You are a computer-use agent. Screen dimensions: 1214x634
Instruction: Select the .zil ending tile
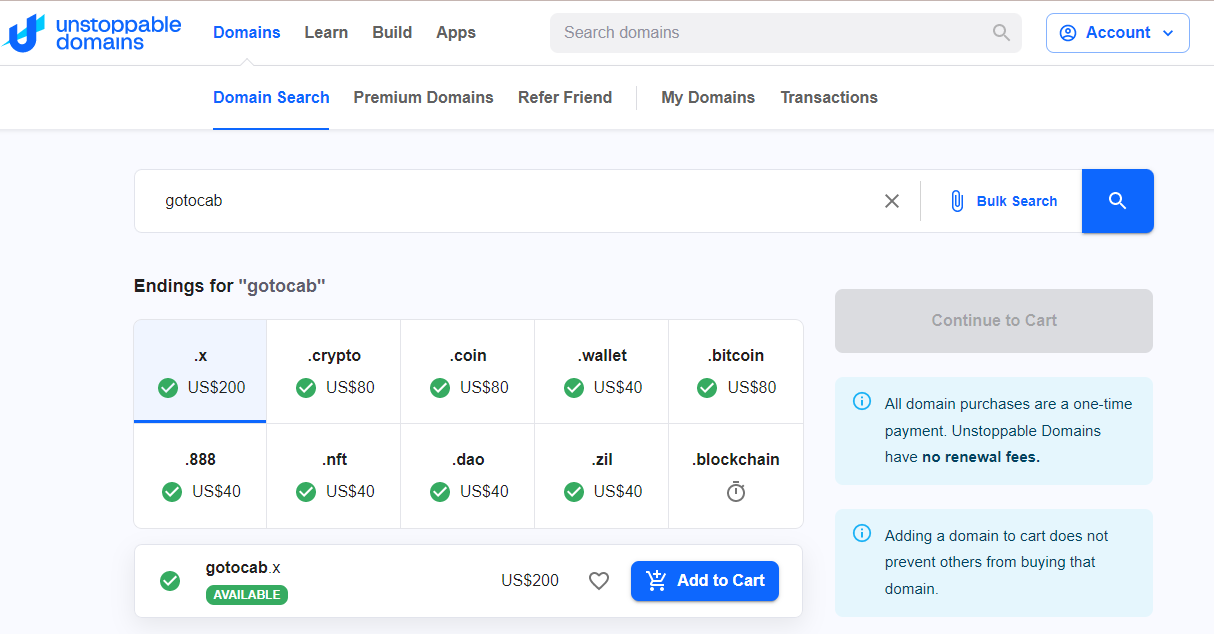[x=602, y=476]
